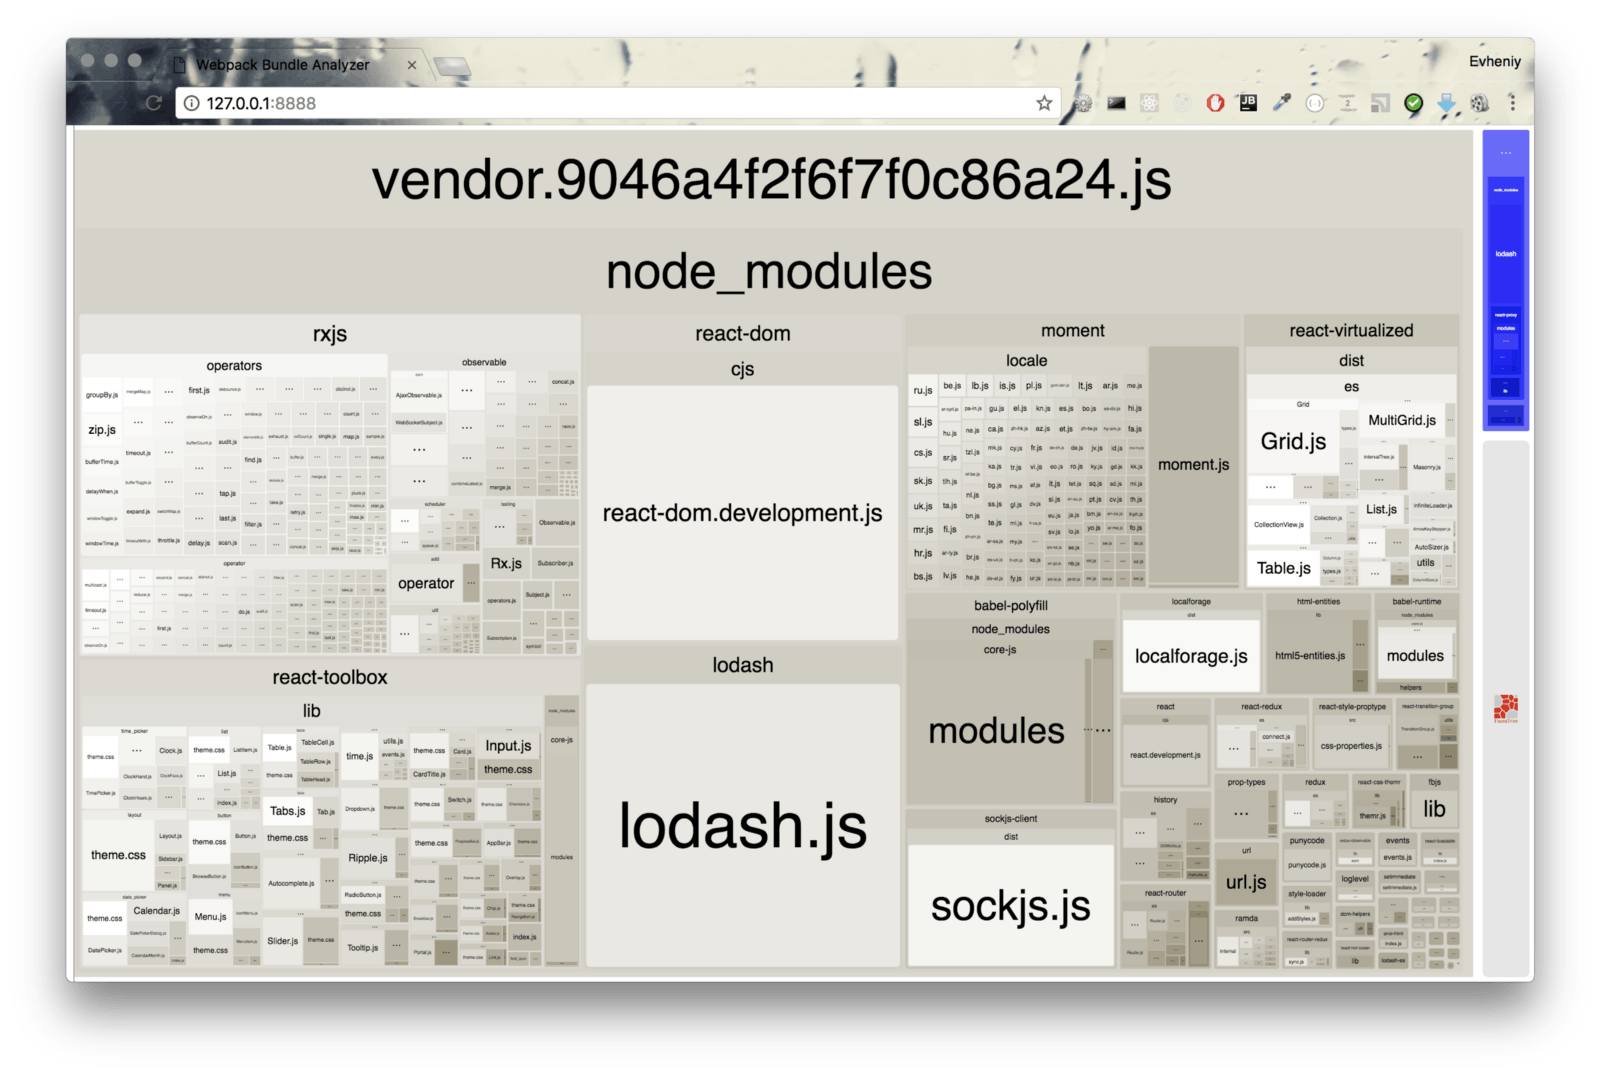Click the red AdBlock stop-hand icon
1600x1076 pixels.
click(x=1215, y=103)
